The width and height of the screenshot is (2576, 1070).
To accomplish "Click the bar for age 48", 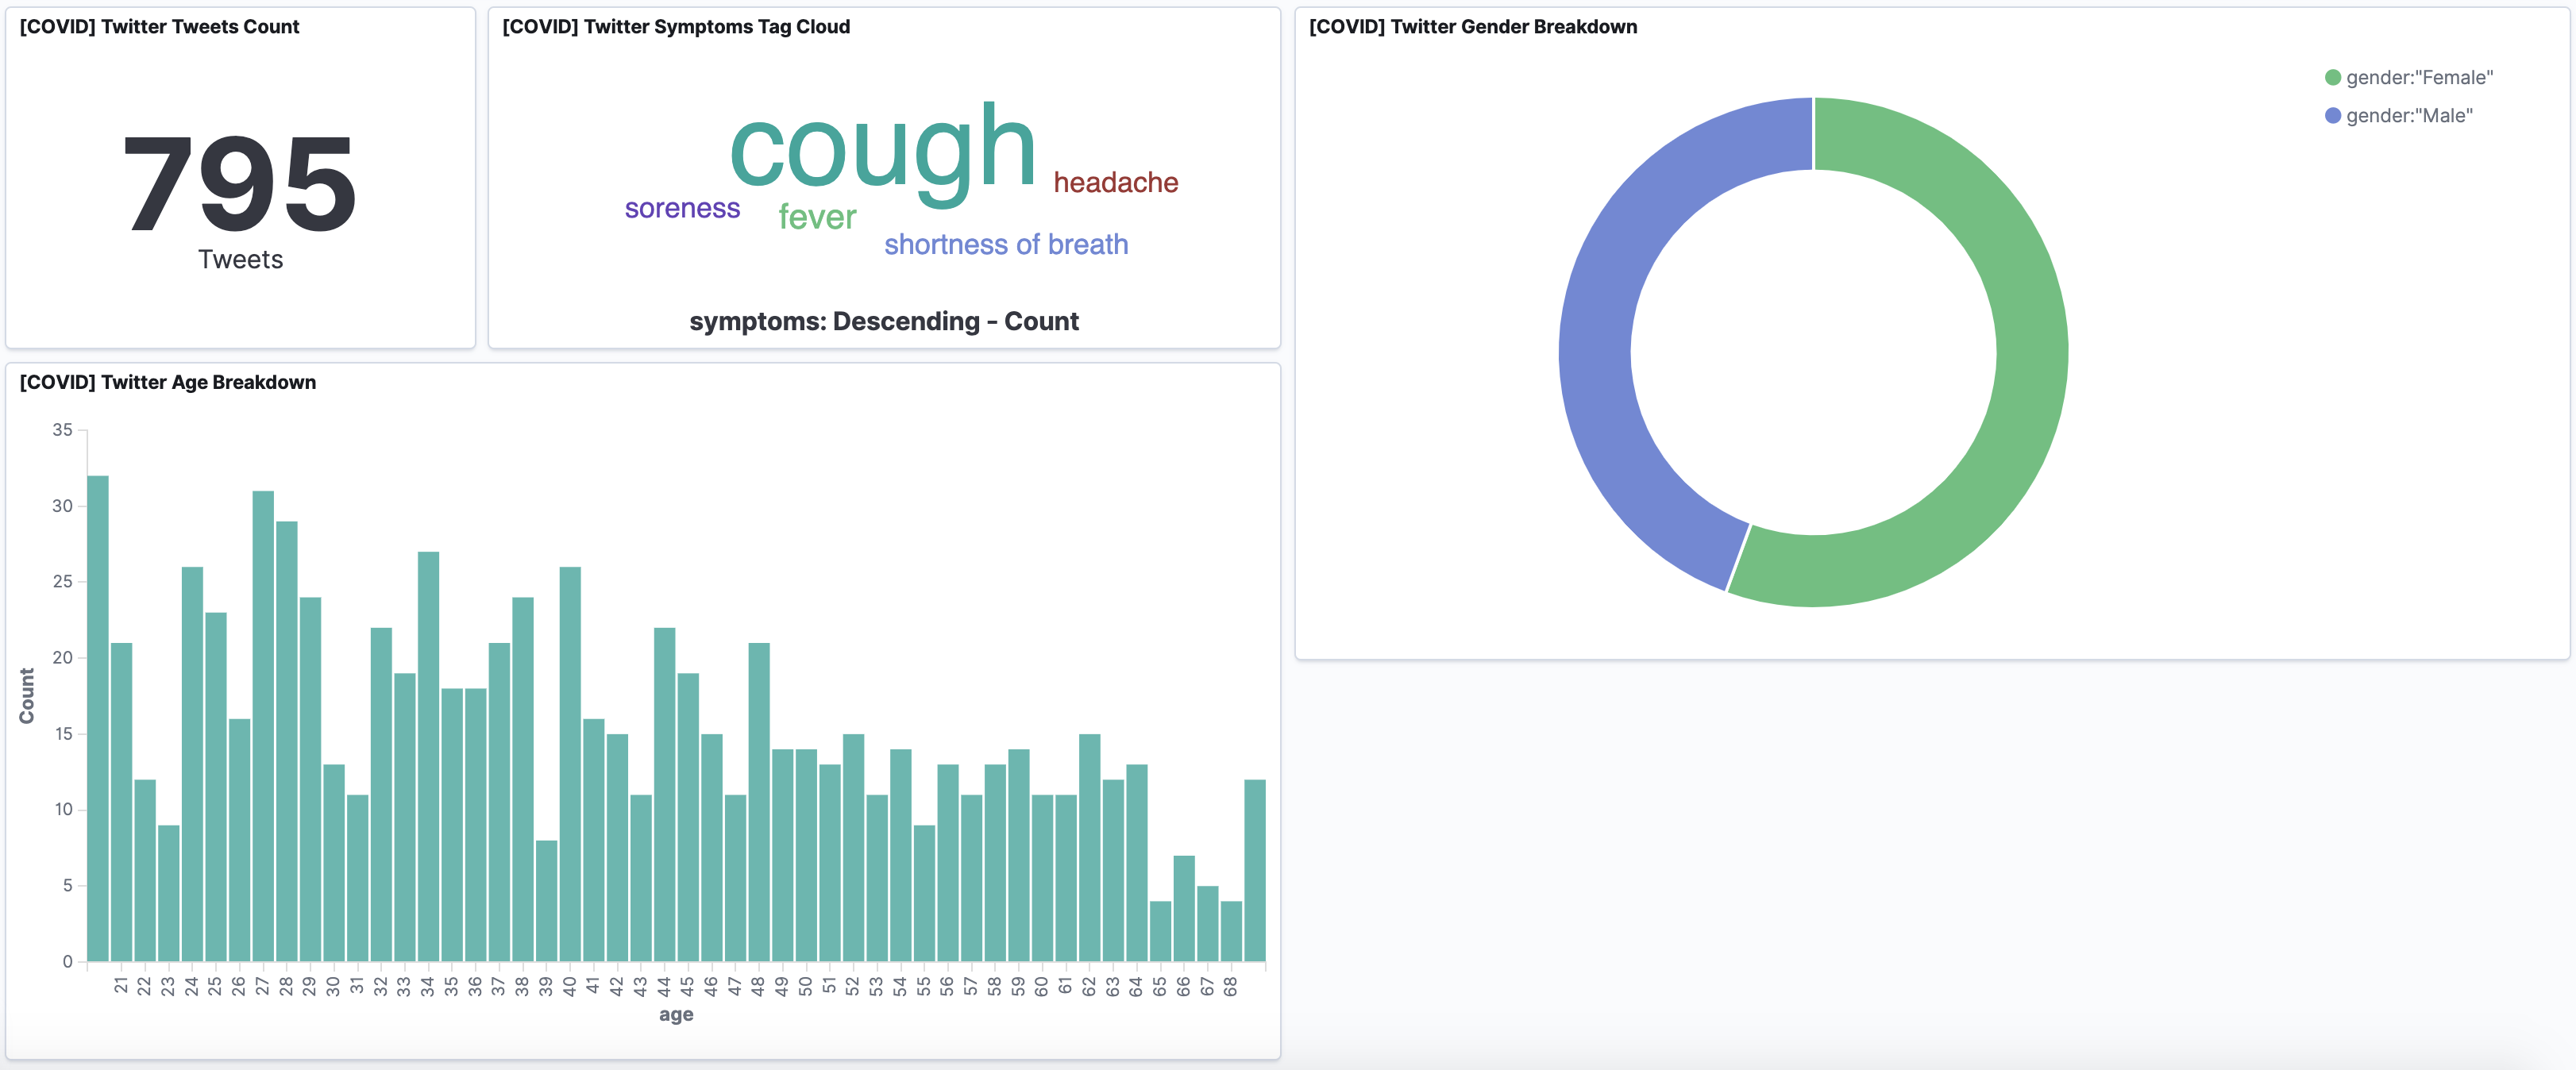I will [x=759, y=801].
